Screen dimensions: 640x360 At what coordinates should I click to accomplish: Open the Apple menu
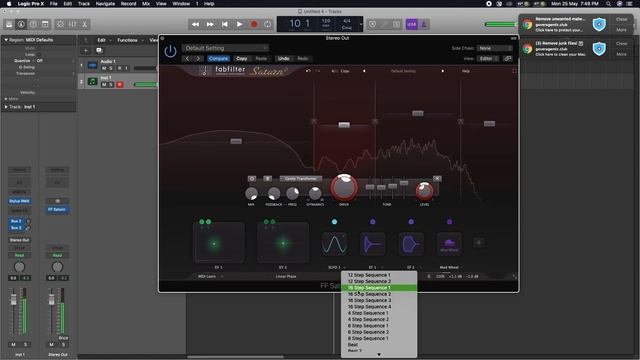pyautogui.click(x=8, y=4)
